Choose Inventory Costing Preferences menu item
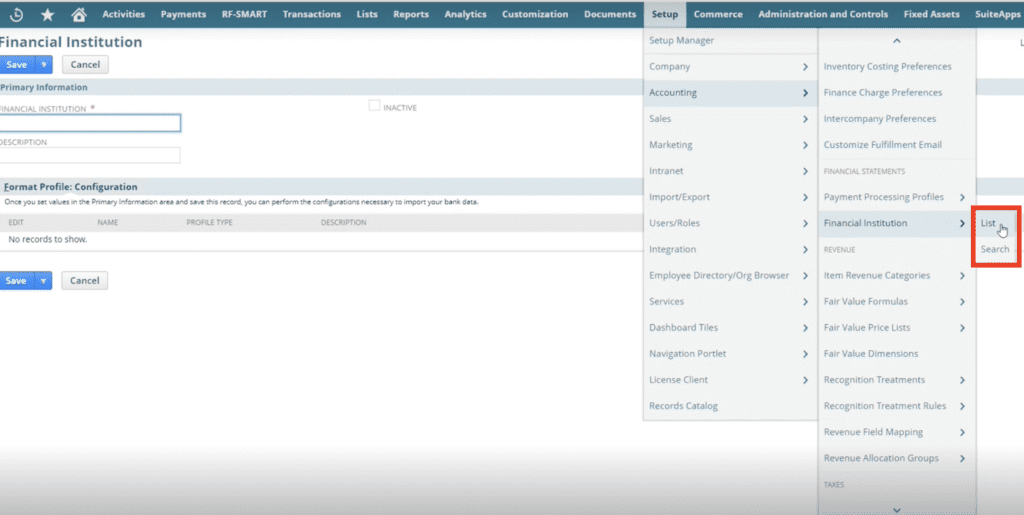Viewport: 1024px width, 515px height. (x=887, y=67)
